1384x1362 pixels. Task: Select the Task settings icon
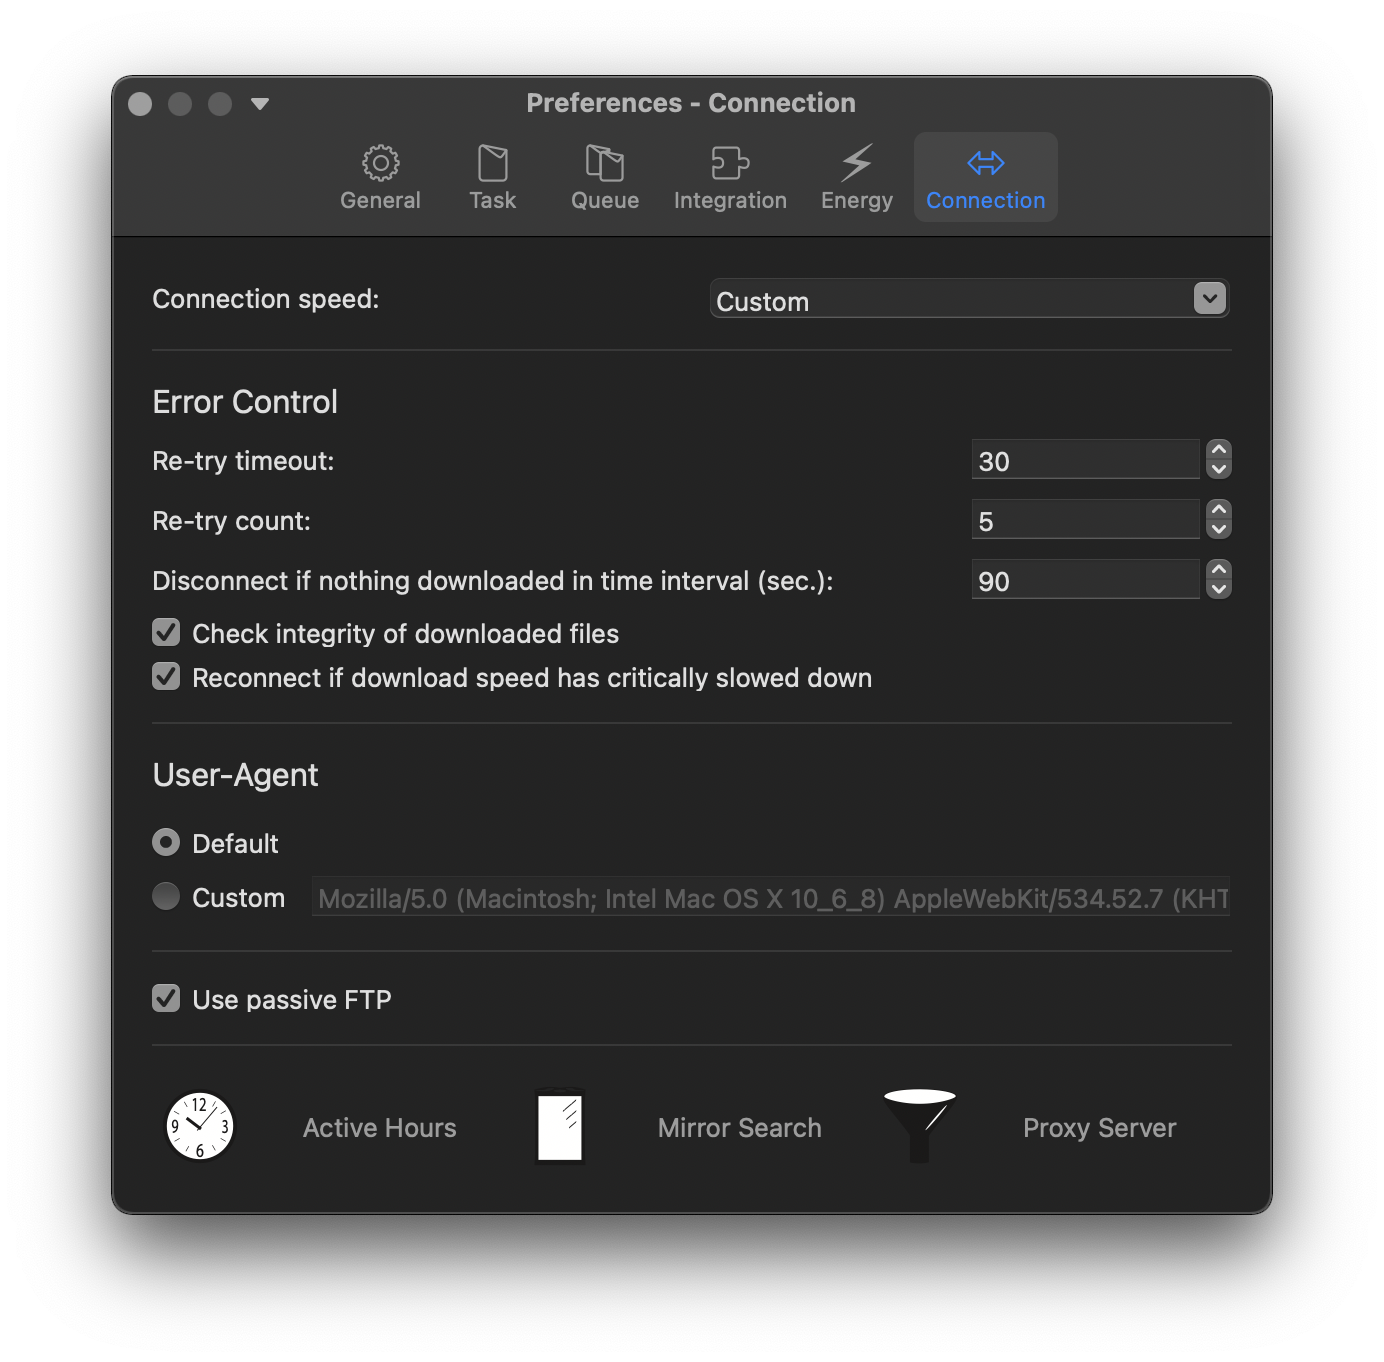492,163
